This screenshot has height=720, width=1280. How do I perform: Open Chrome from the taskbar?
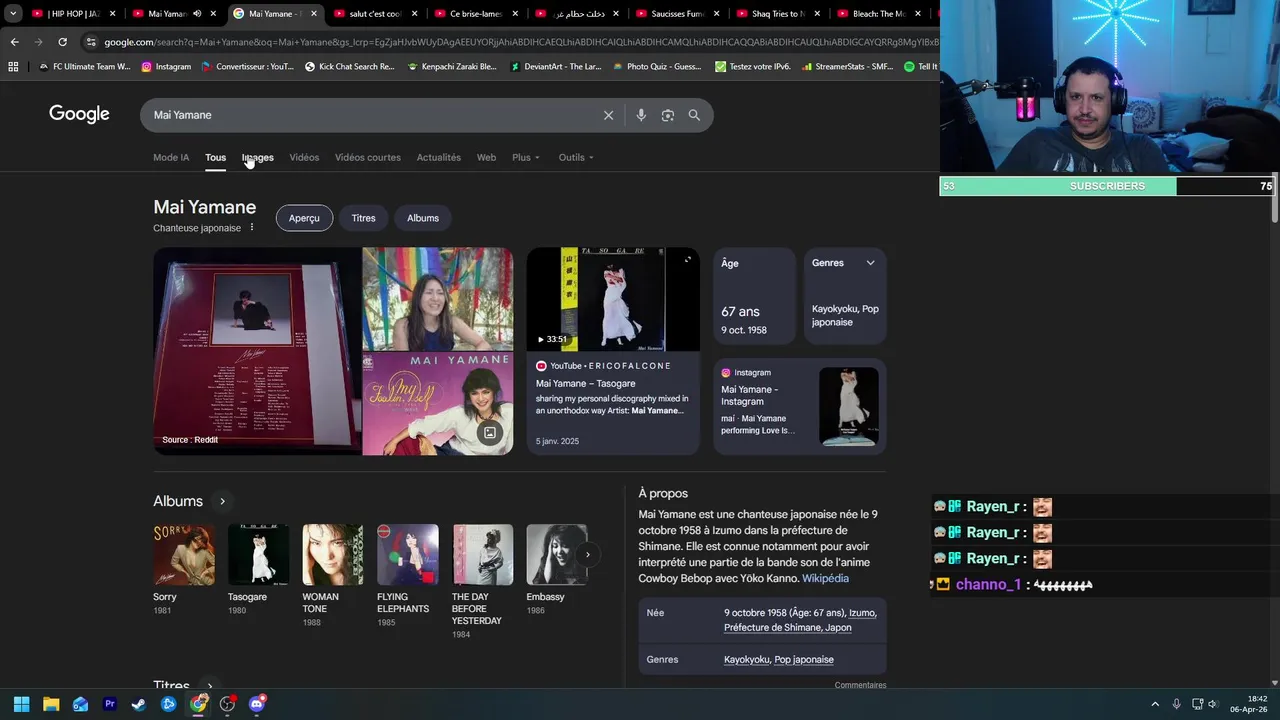tap(198, 704)
